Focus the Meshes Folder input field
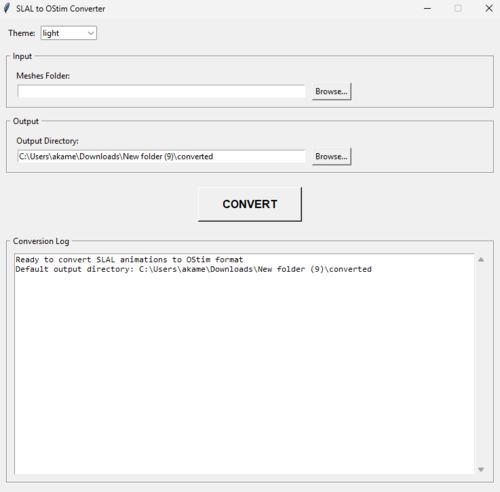Viewport: 500px width, 492px height. pyautogui.click(x=161, y=91)
